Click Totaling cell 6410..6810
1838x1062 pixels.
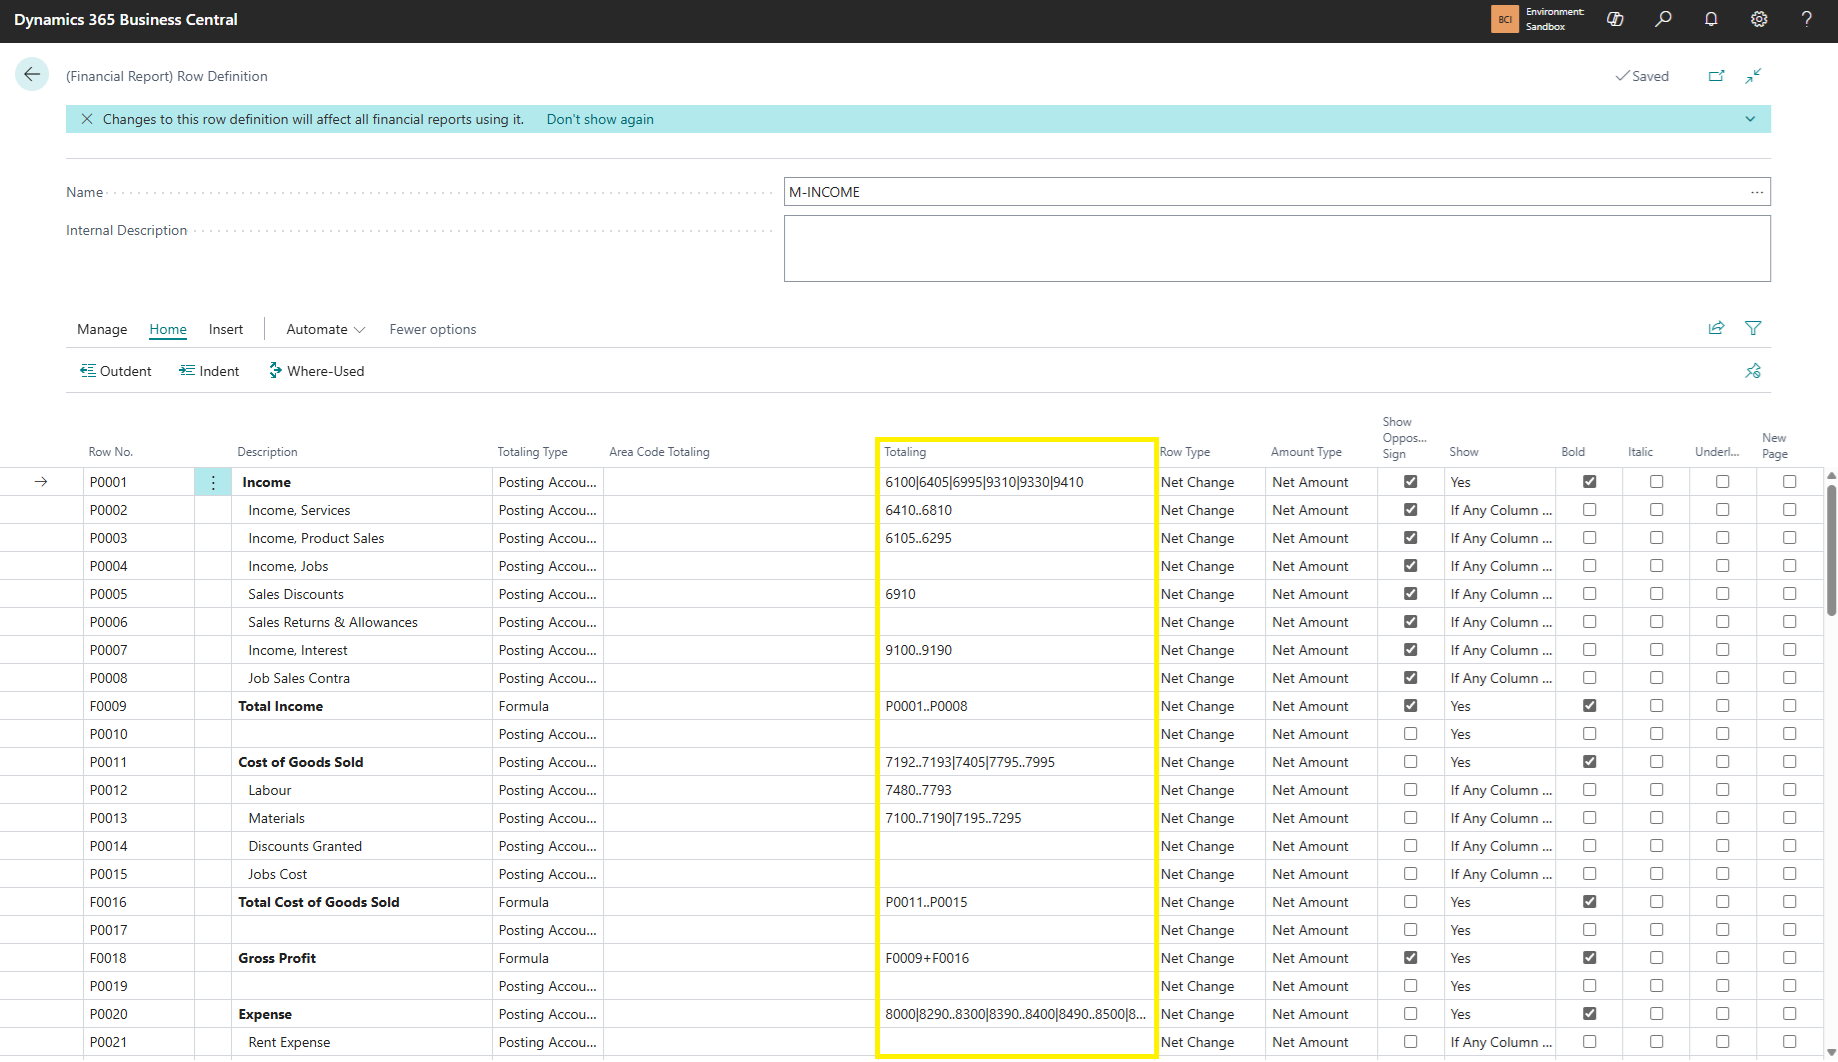point(1015,510)
